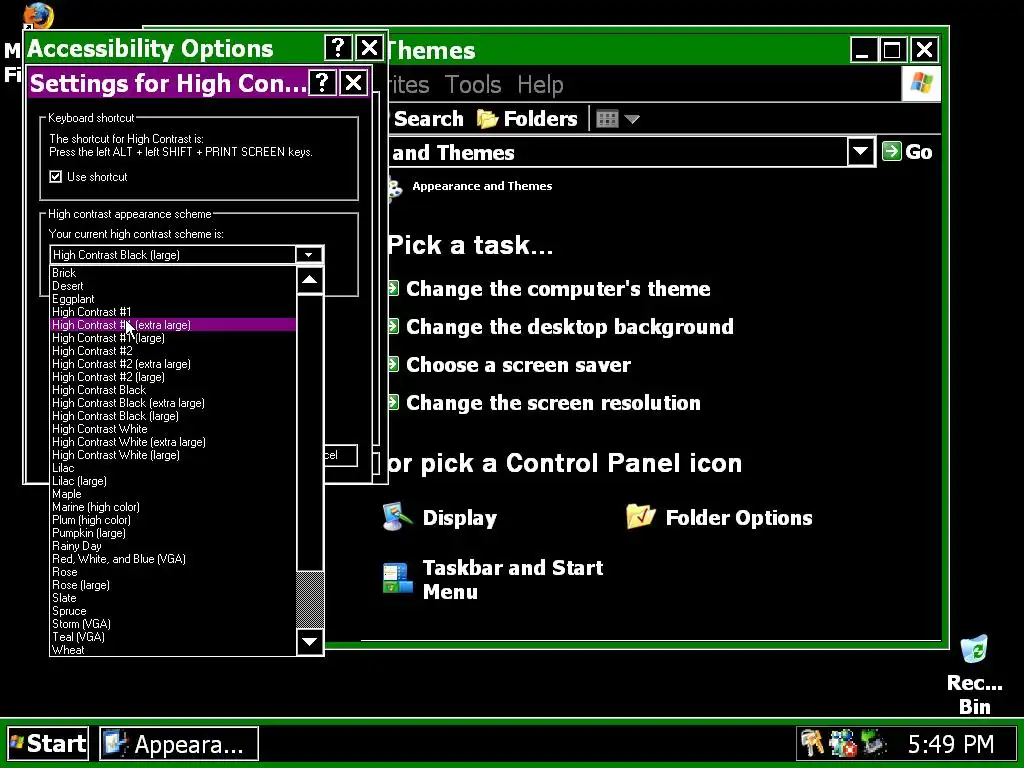Select High Contrast White (large) item

point(173,455)
